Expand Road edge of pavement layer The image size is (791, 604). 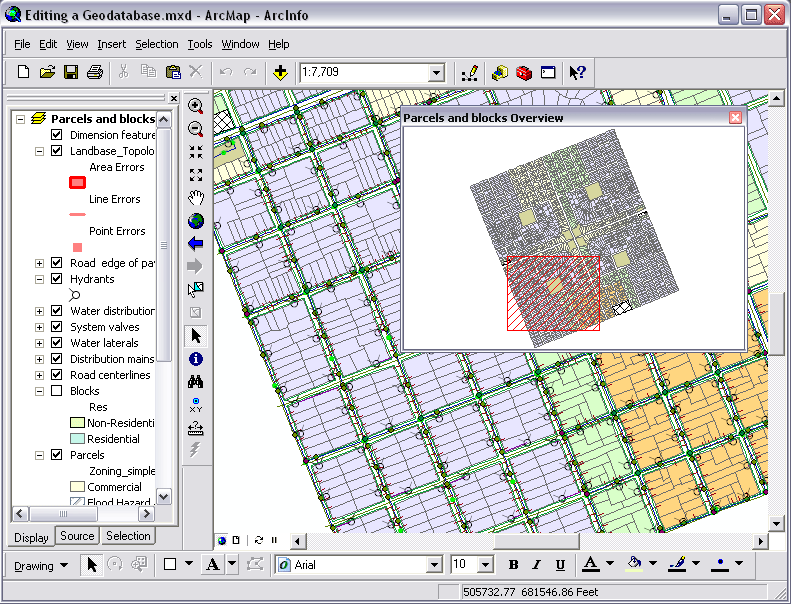[x=39, y=263]
